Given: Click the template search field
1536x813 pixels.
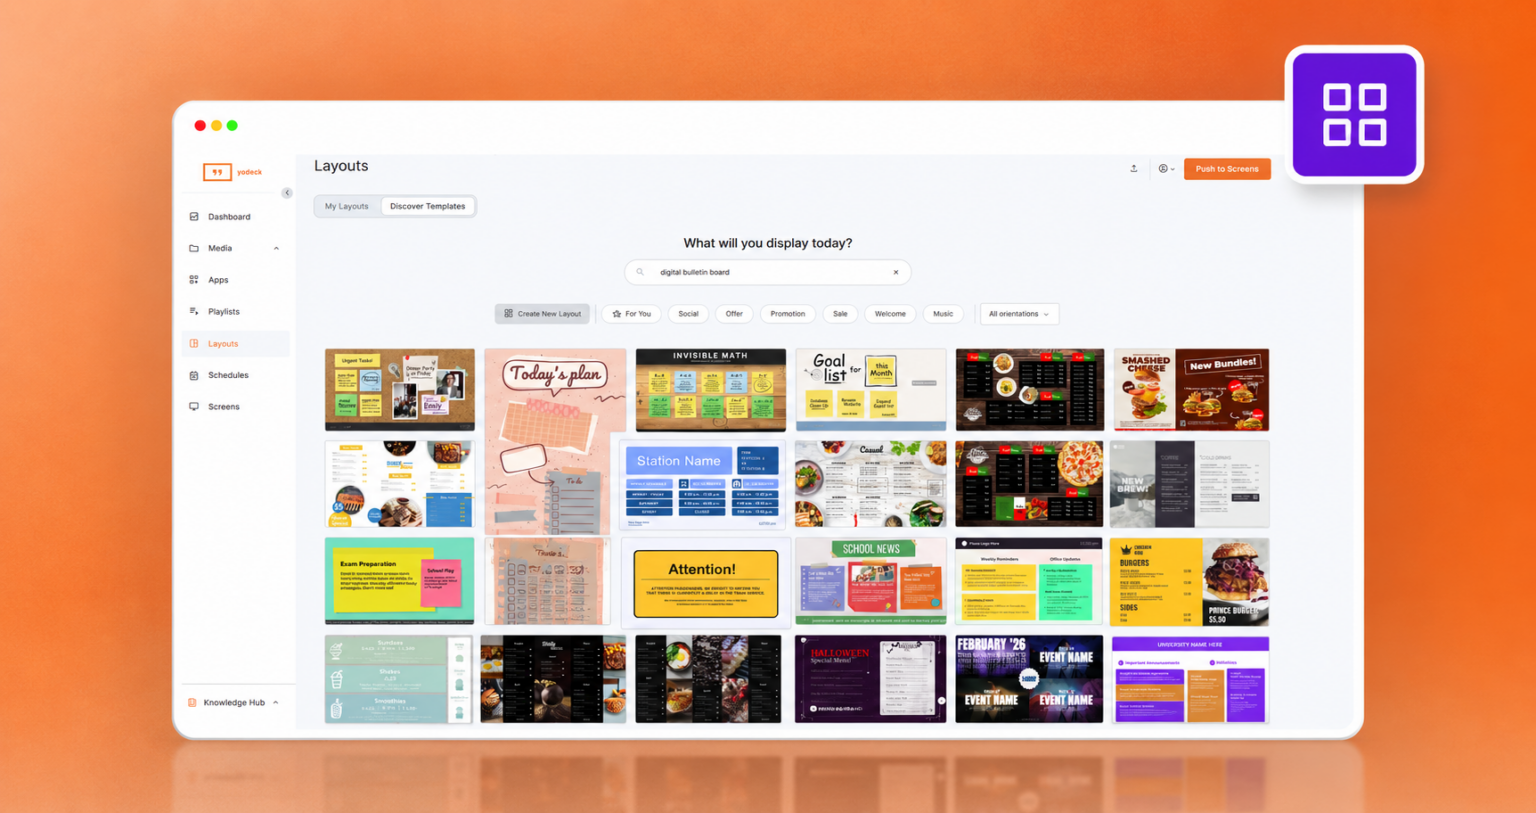Looking at the screenshot, I should click(x=768, y=272).
